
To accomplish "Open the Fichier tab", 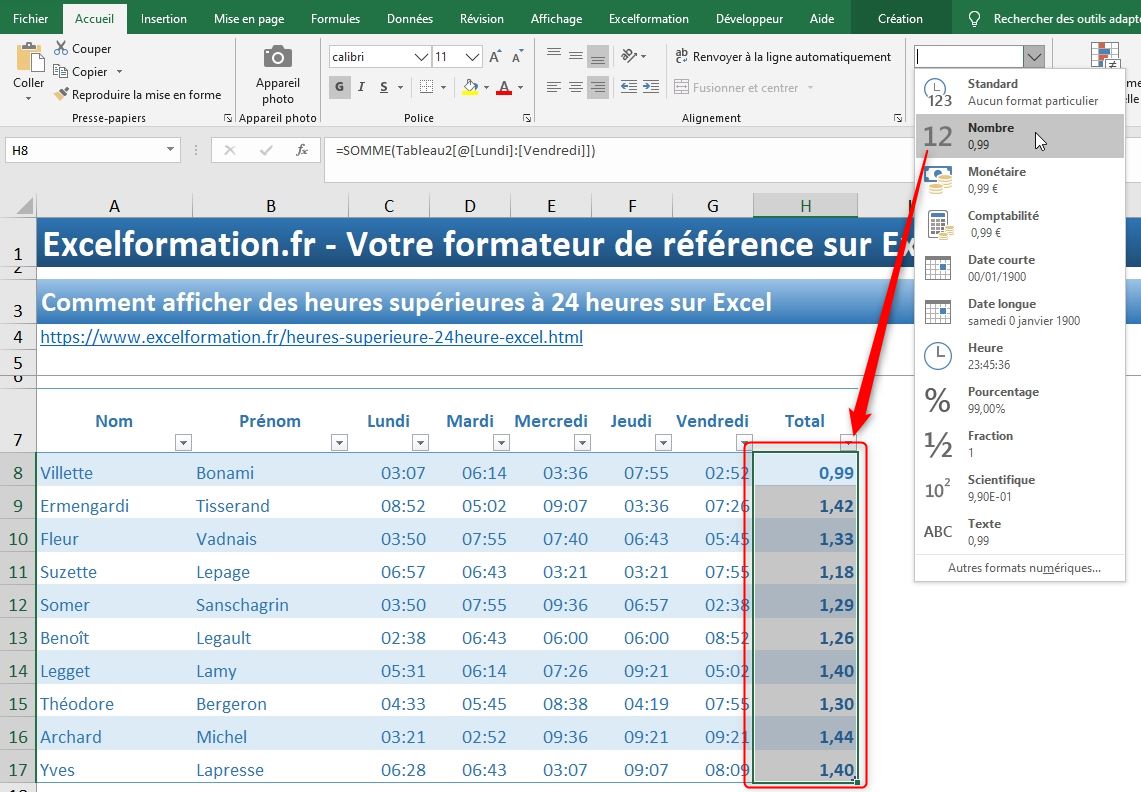I will (x=31, y=19).
